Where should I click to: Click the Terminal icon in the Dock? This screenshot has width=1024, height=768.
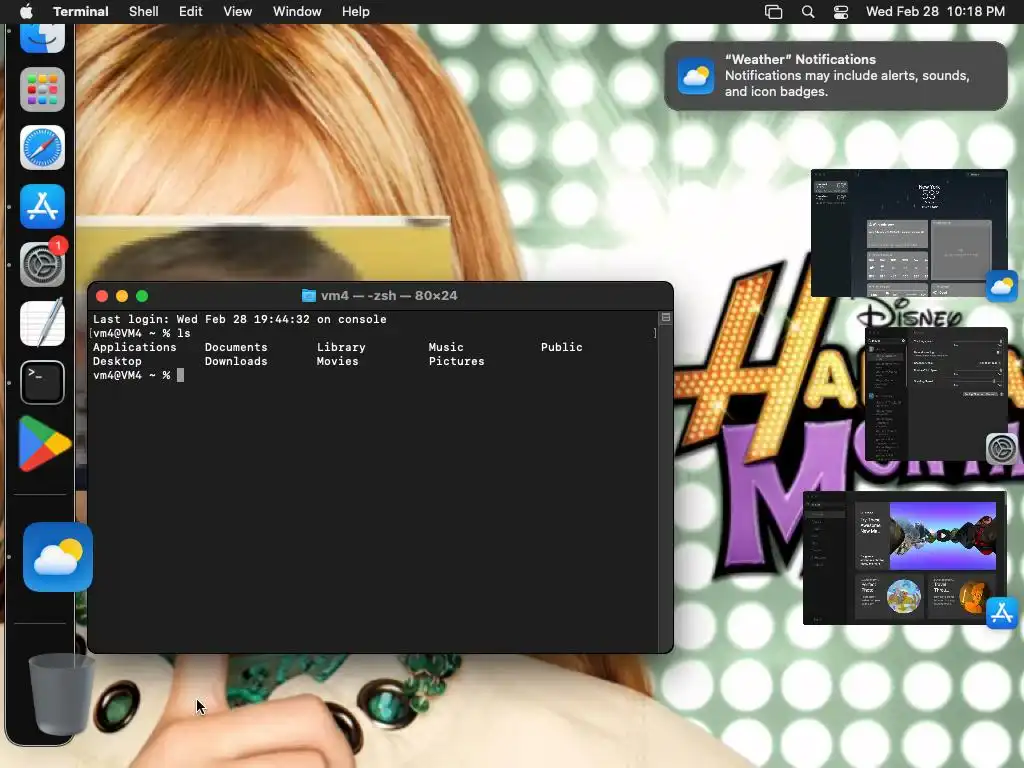(42, 382)
